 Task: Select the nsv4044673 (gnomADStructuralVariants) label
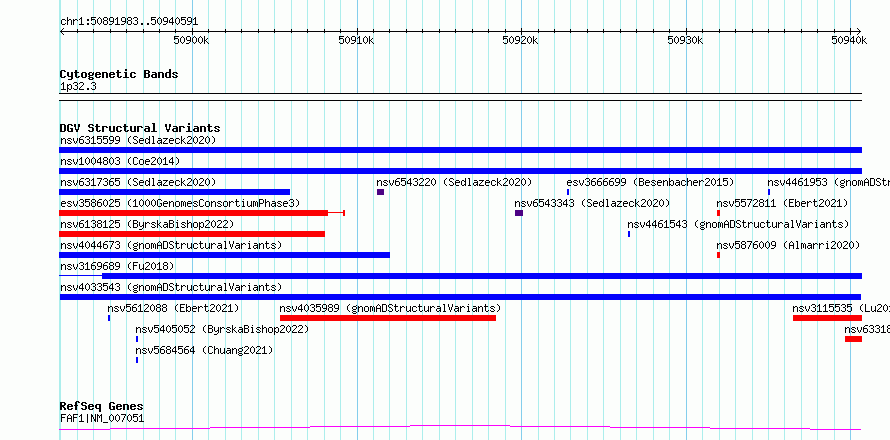(x=171, y=245)
